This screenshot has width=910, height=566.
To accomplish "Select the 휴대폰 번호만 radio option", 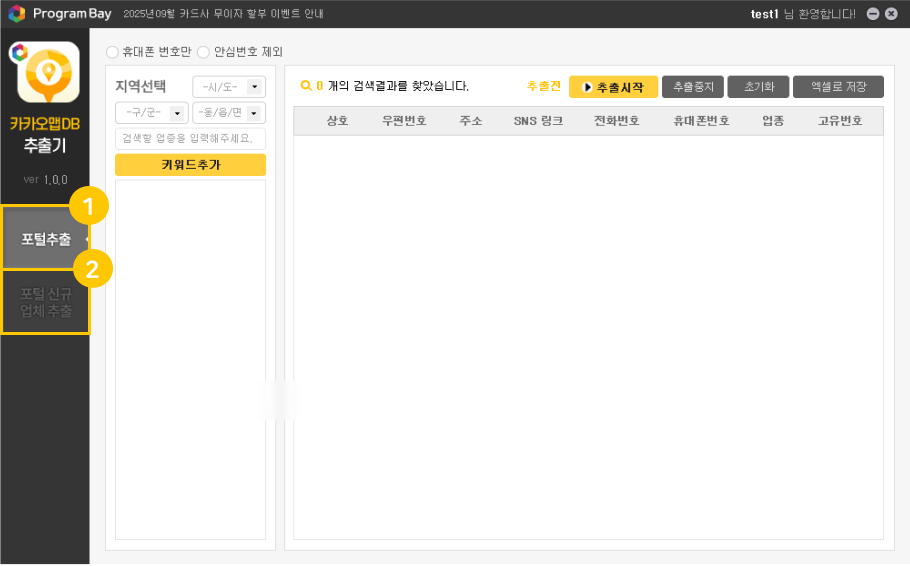I will click(112, 51).
